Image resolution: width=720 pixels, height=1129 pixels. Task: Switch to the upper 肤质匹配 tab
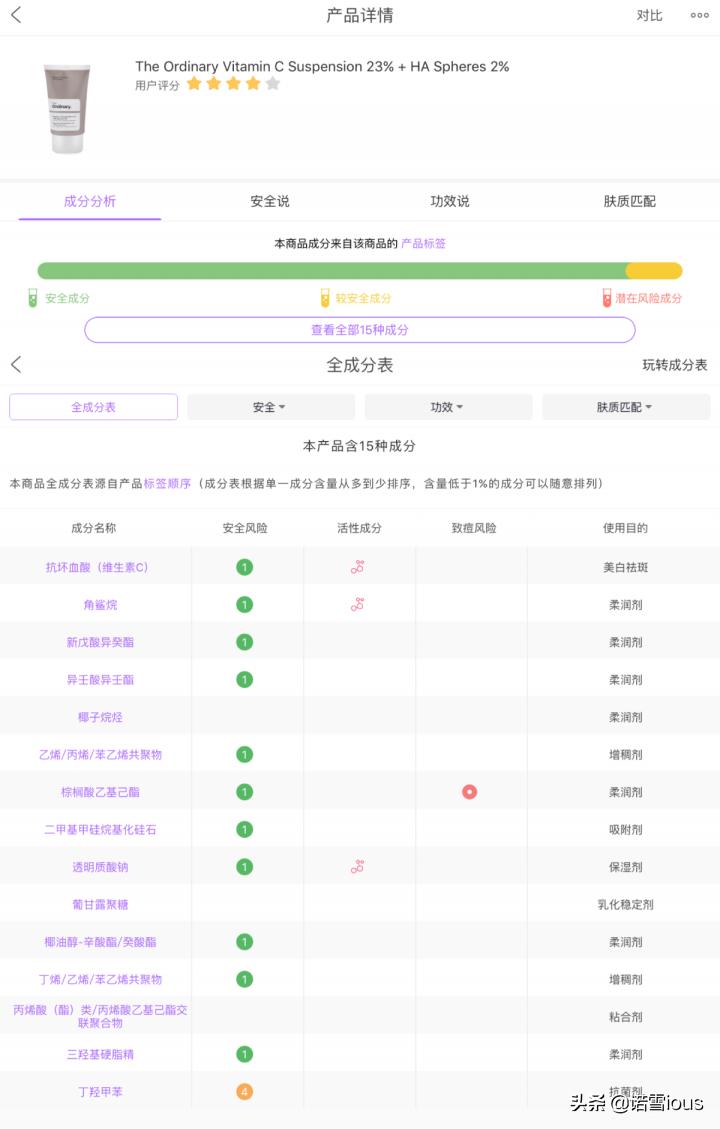click(x=629, y=202)
